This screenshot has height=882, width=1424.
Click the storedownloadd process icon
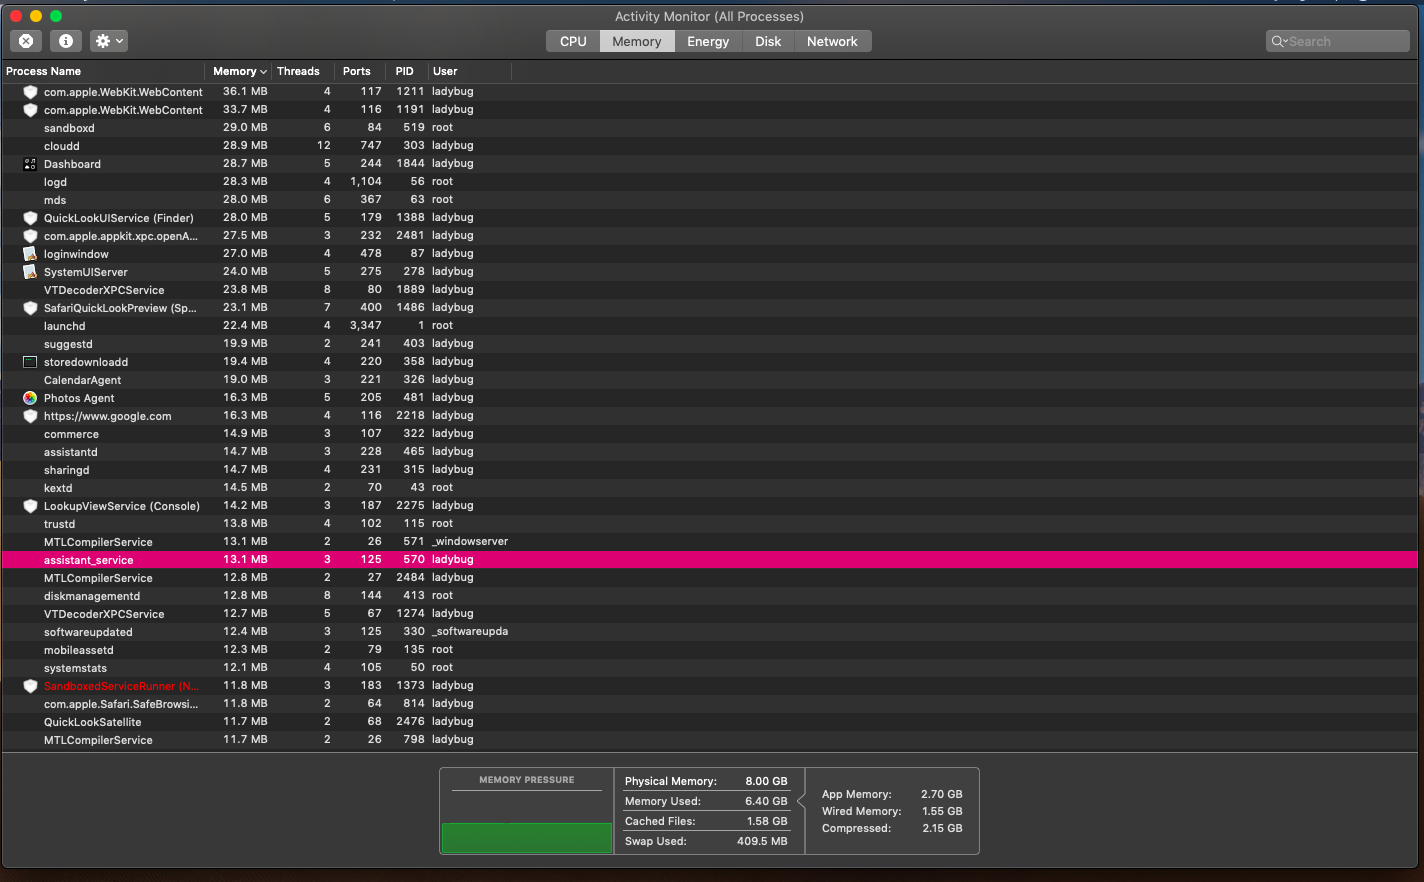pyautogui.click(x=30, y=362)
